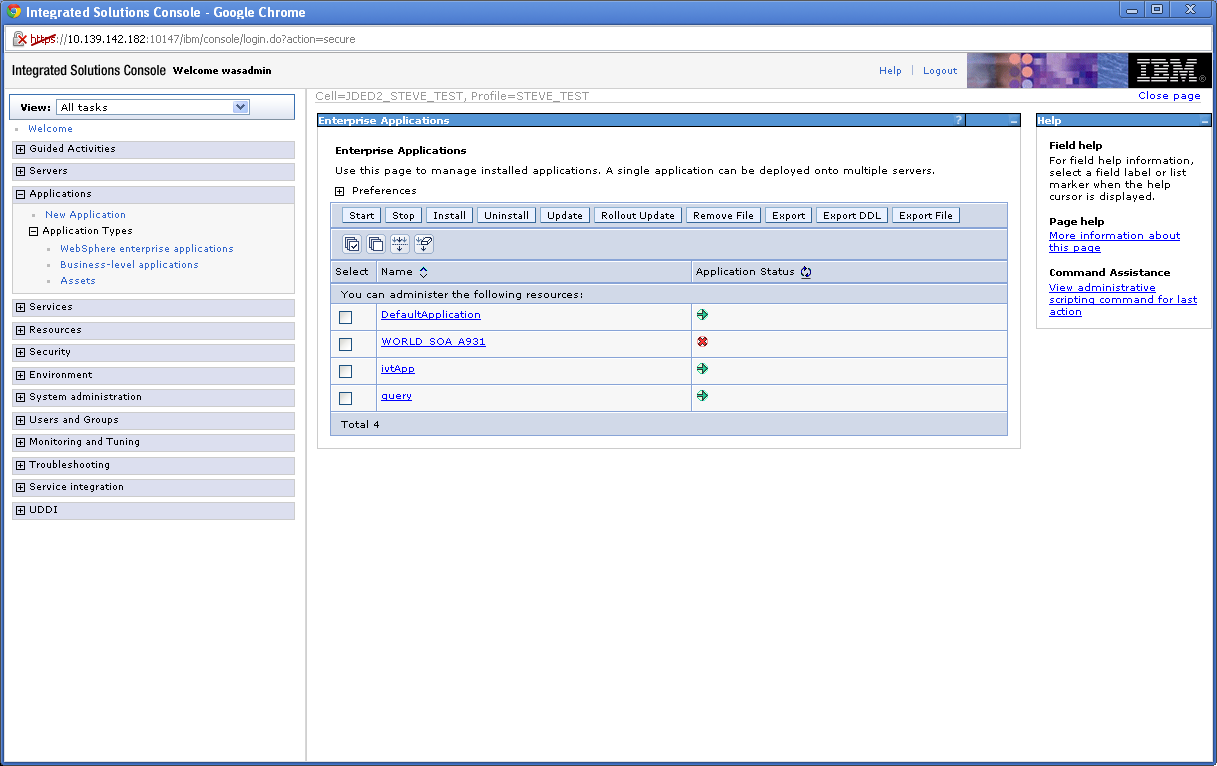Click the green started arrow for DefaultApplication
Viewport: 1217px width, 766px height.
[x=702, y=314]
